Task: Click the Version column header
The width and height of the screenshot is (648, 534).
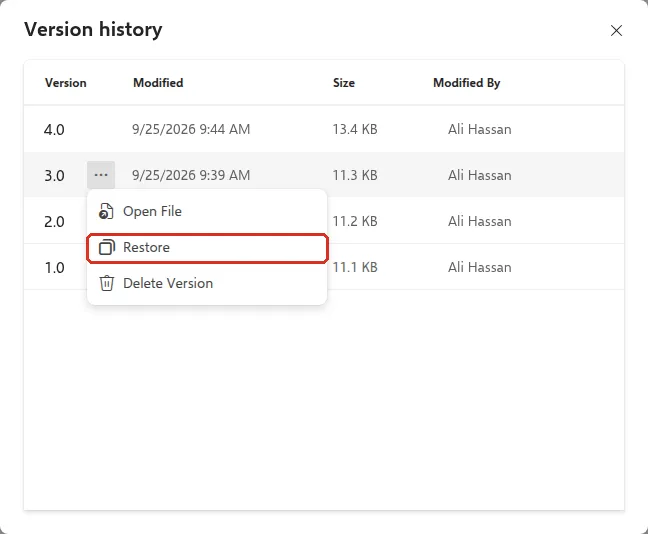Action: (x=66, y=83)
